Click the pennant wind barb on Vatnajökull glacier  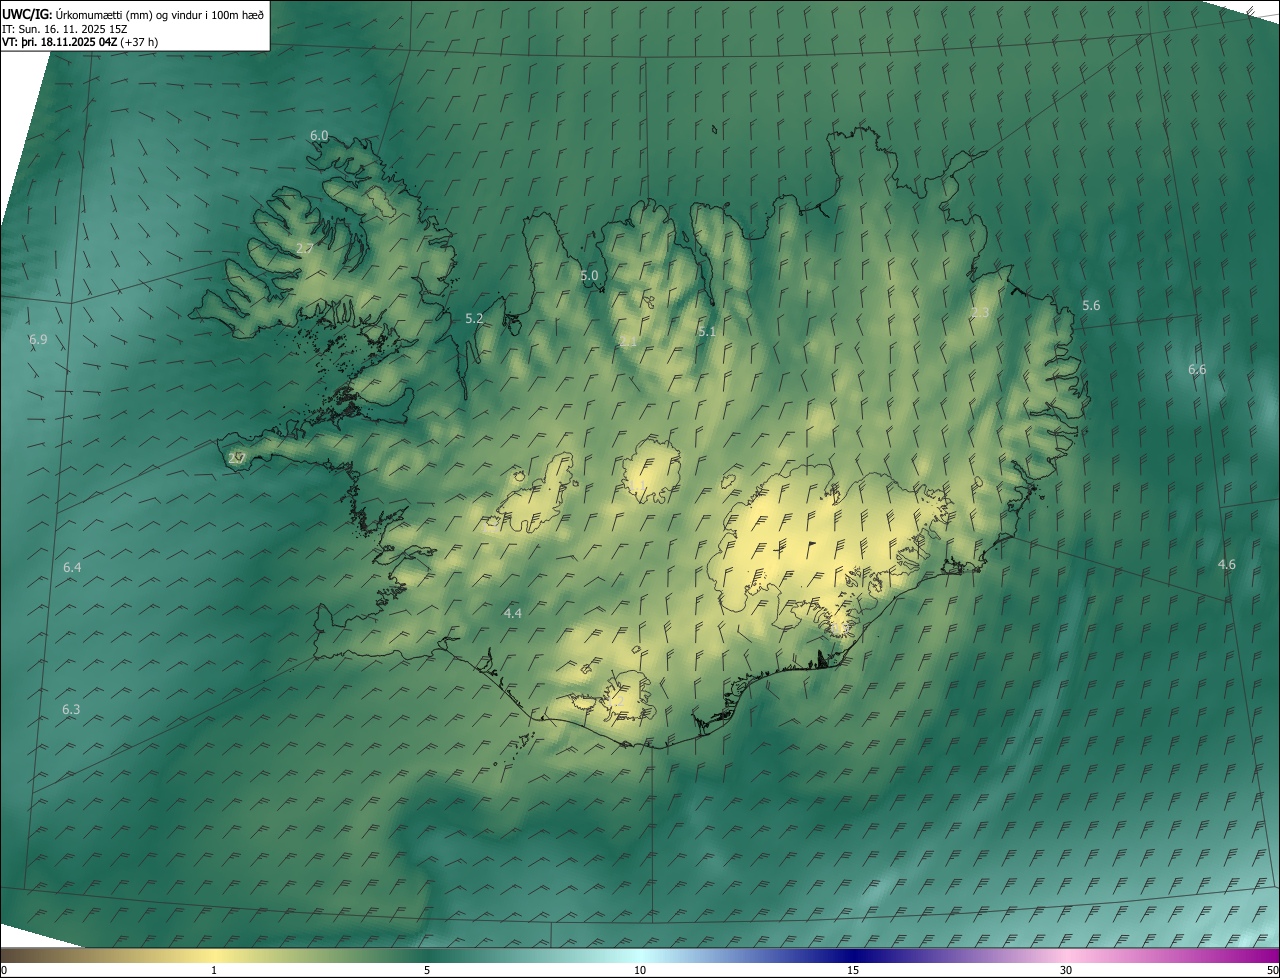tap(810, 548)
